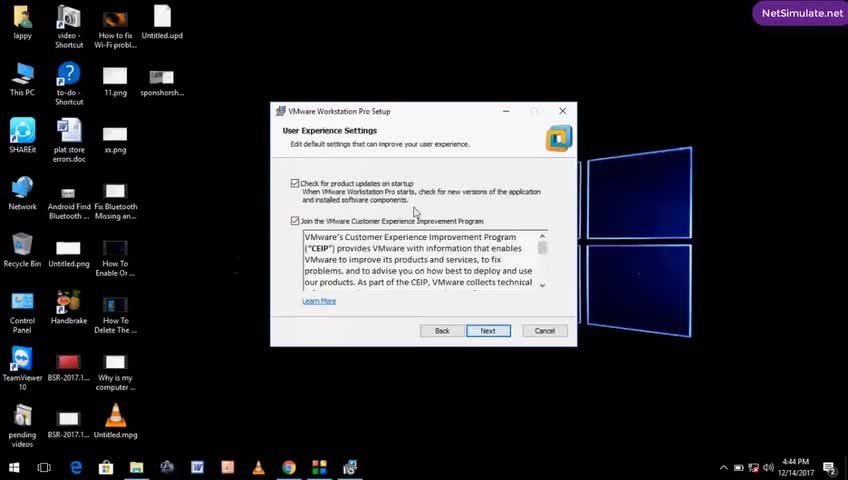
Task: Open the Windows Start menu
Action: pos(14,468)
